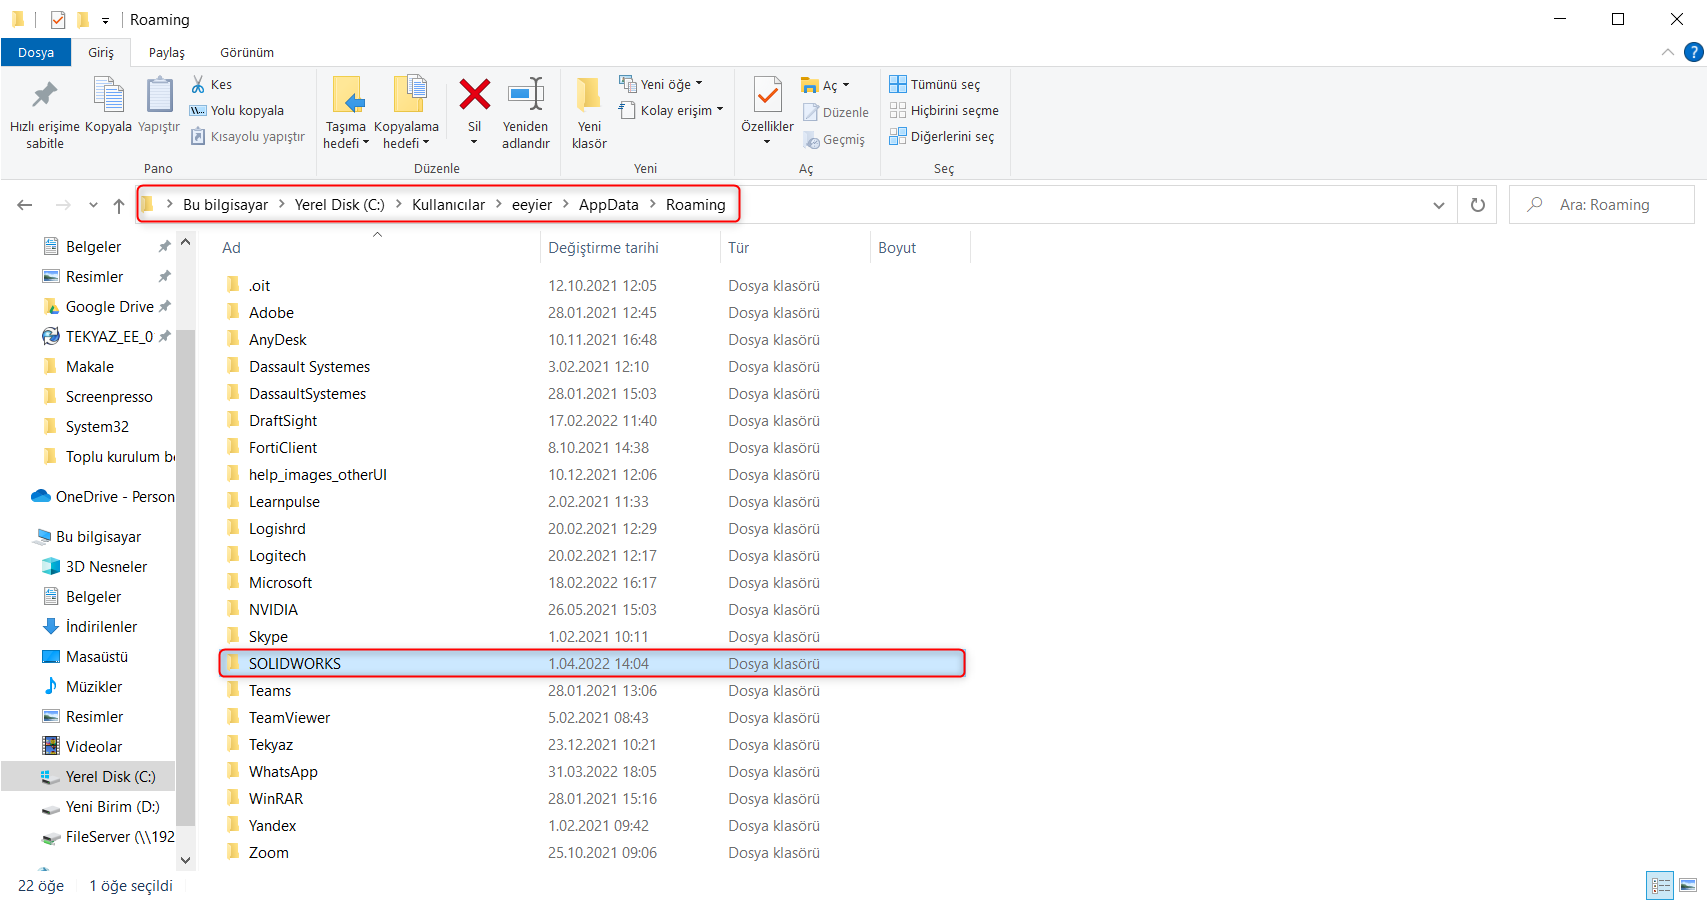Go up one folder level arrow
Screen dimensions: 1708x901
(119, 205)
